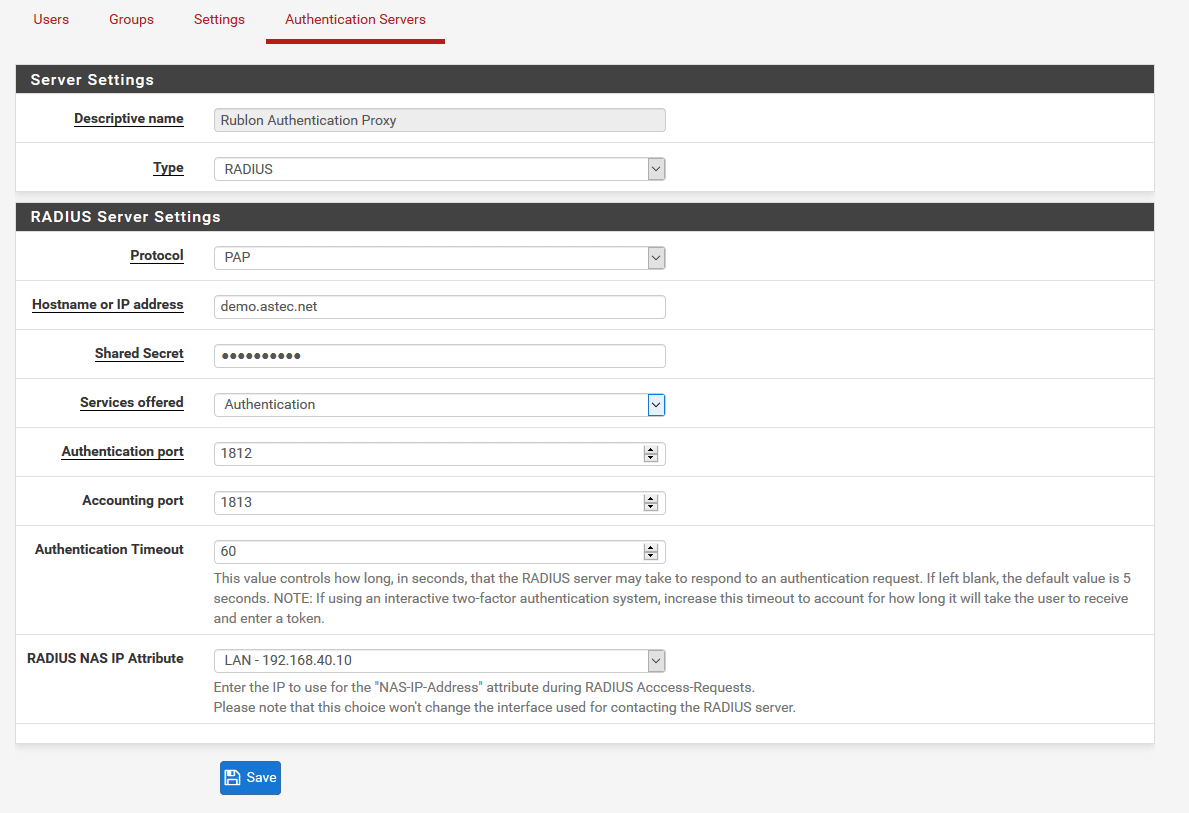The height and width of the screenshot is (813, 1189).
Task: Select the Authentication Servers tab
Action: [355, 19]
